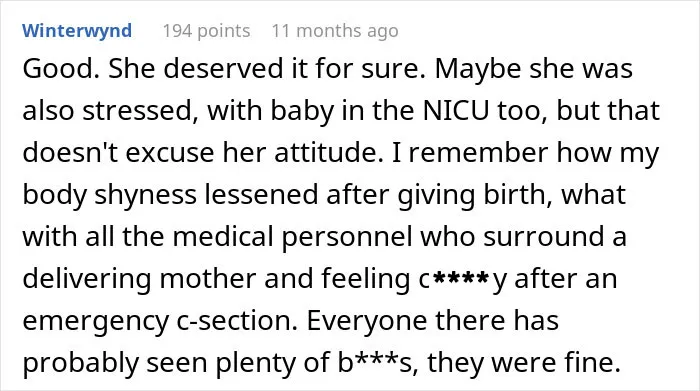This screenshot has height=391, width=700.
Task: Click the word NICU in comment
Action: [456, 110]
